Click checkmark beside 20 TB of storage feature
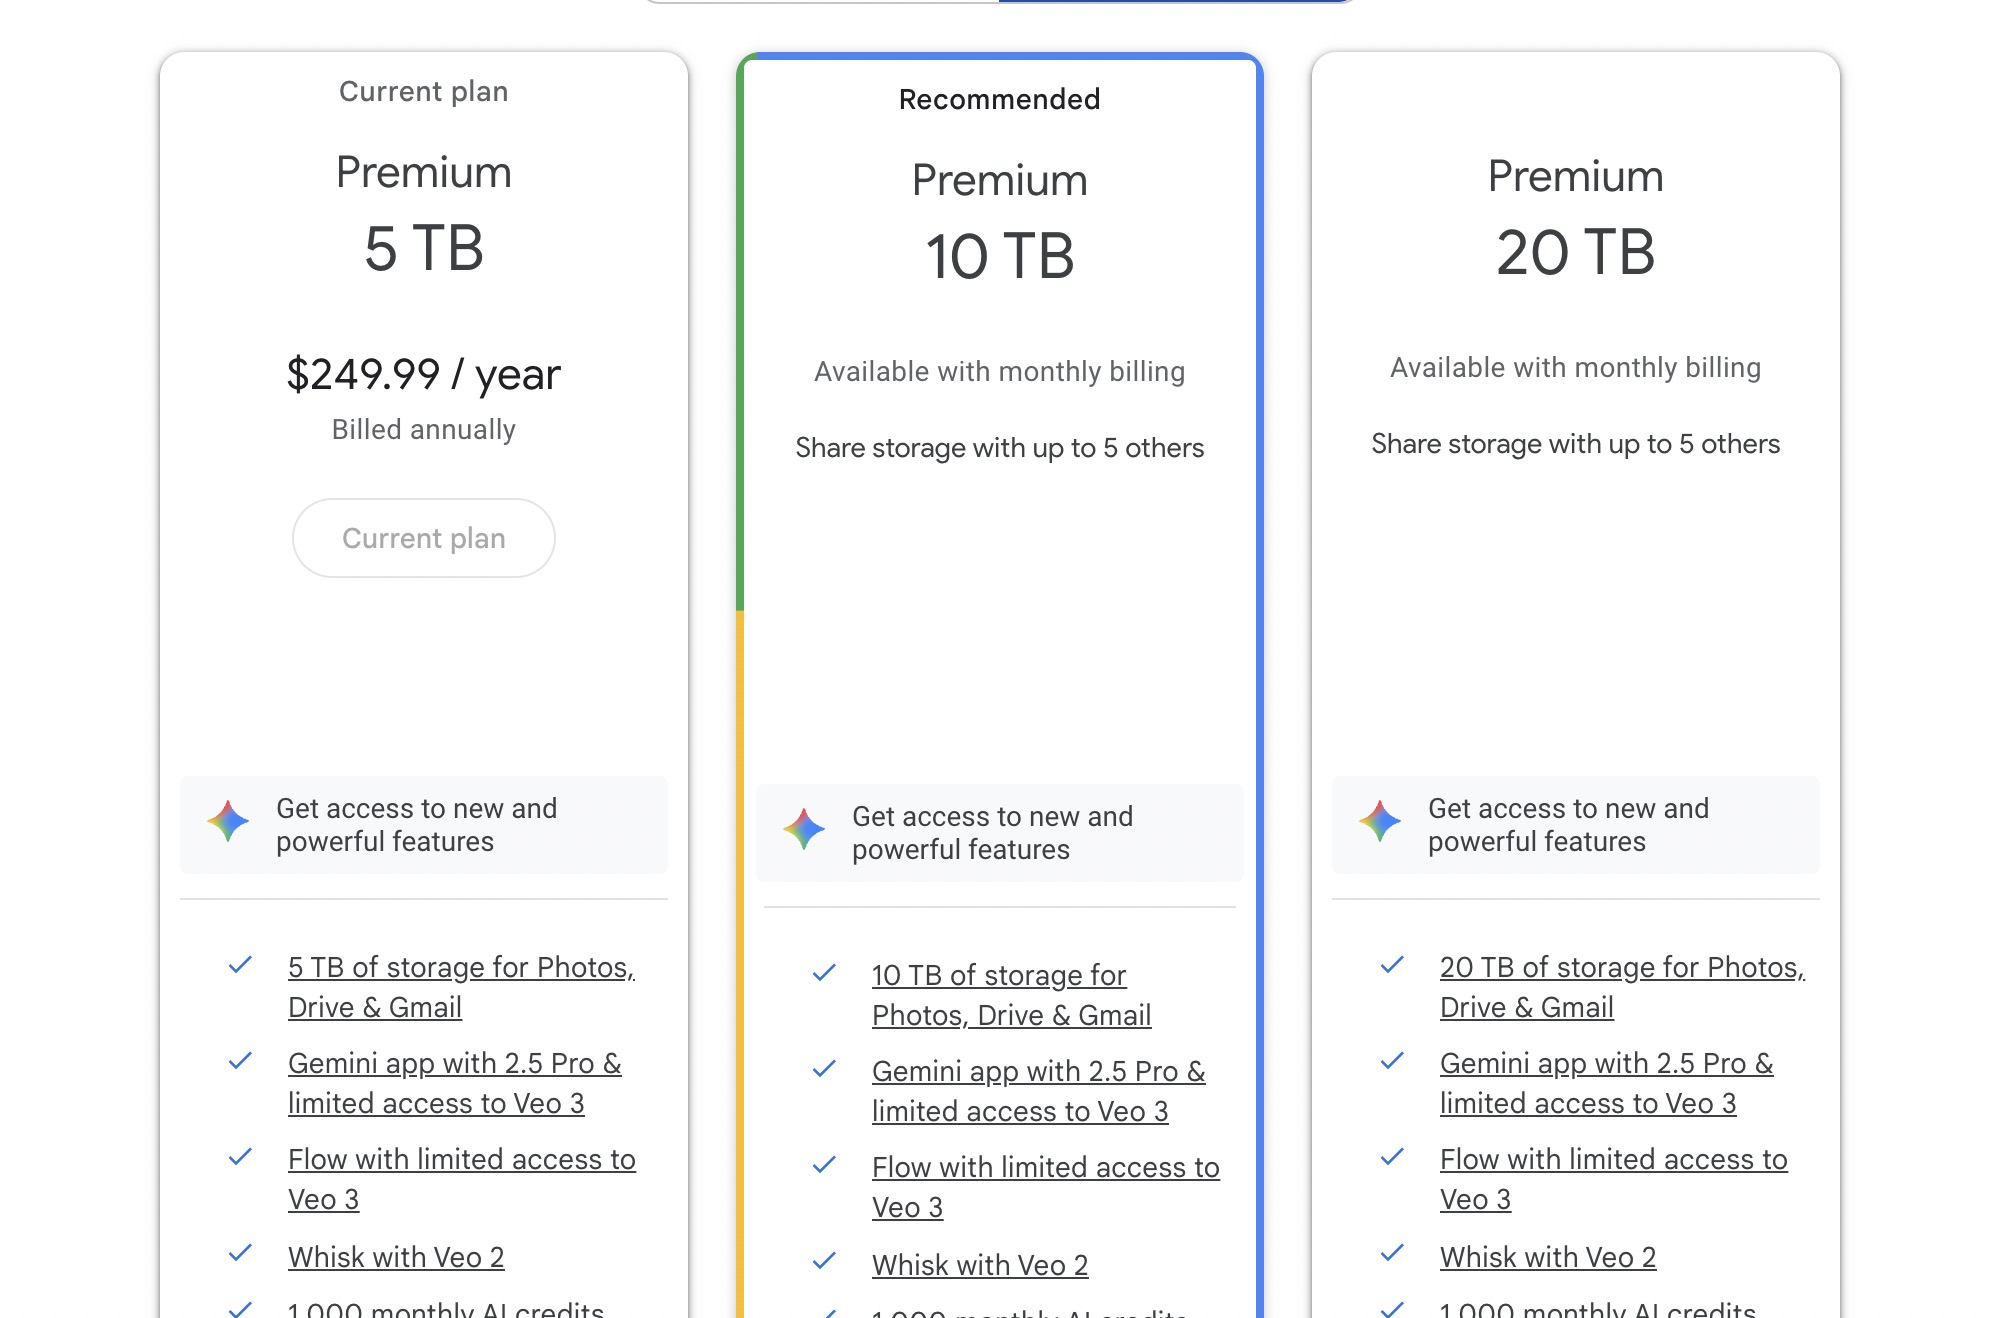Screen dimensions: 2002x1318 [x=1392, y=966]
